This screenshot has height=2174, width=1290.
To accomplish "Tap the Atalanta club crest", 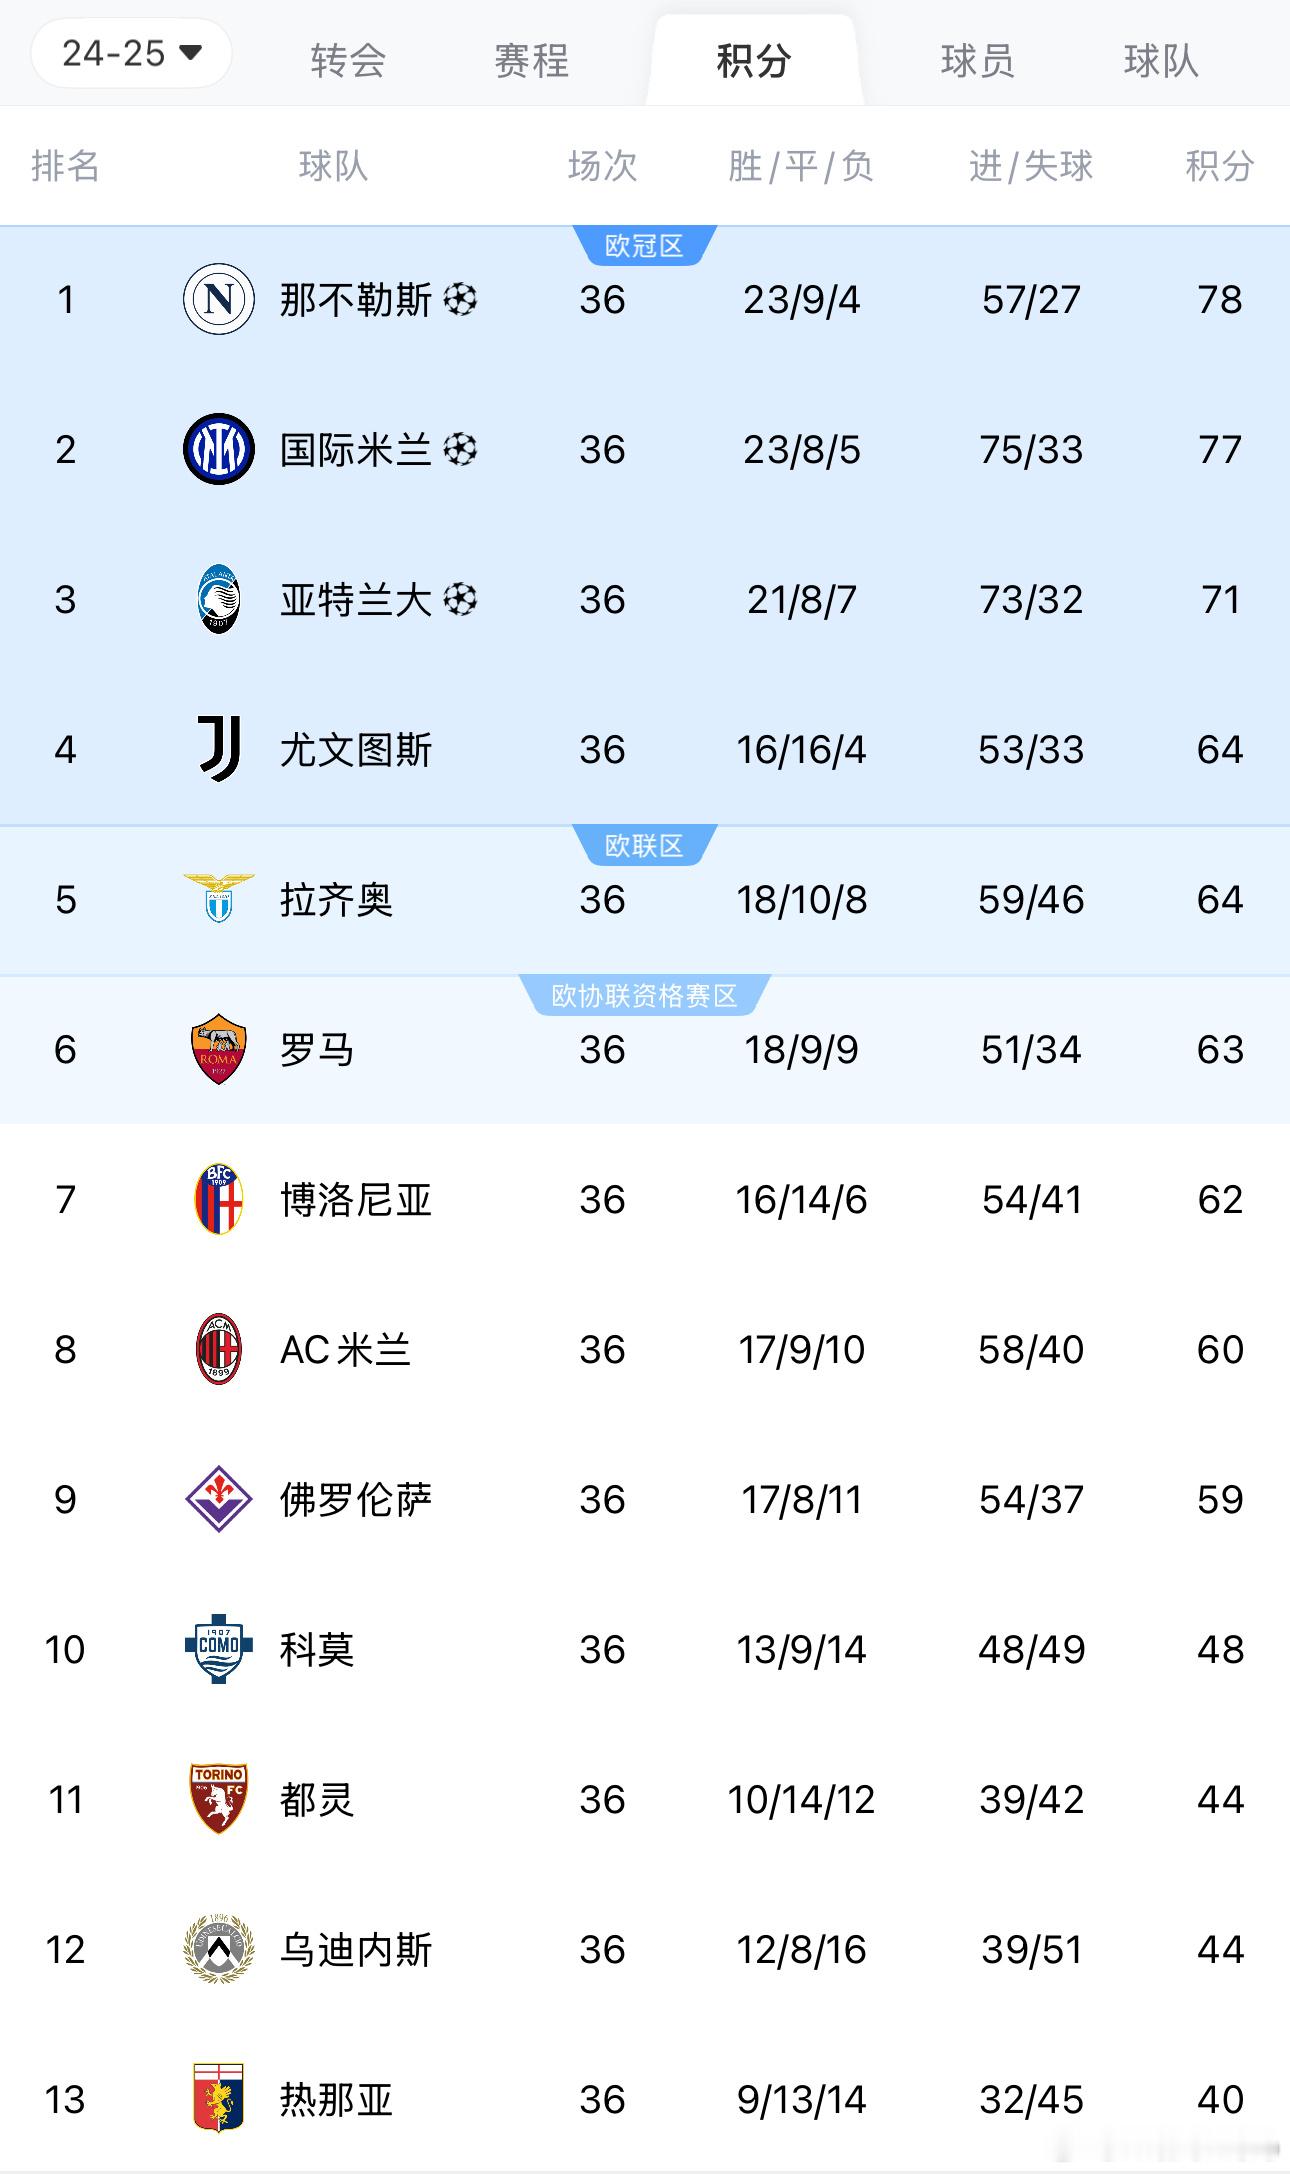I will pyautogui.click(x=219, y=599).
